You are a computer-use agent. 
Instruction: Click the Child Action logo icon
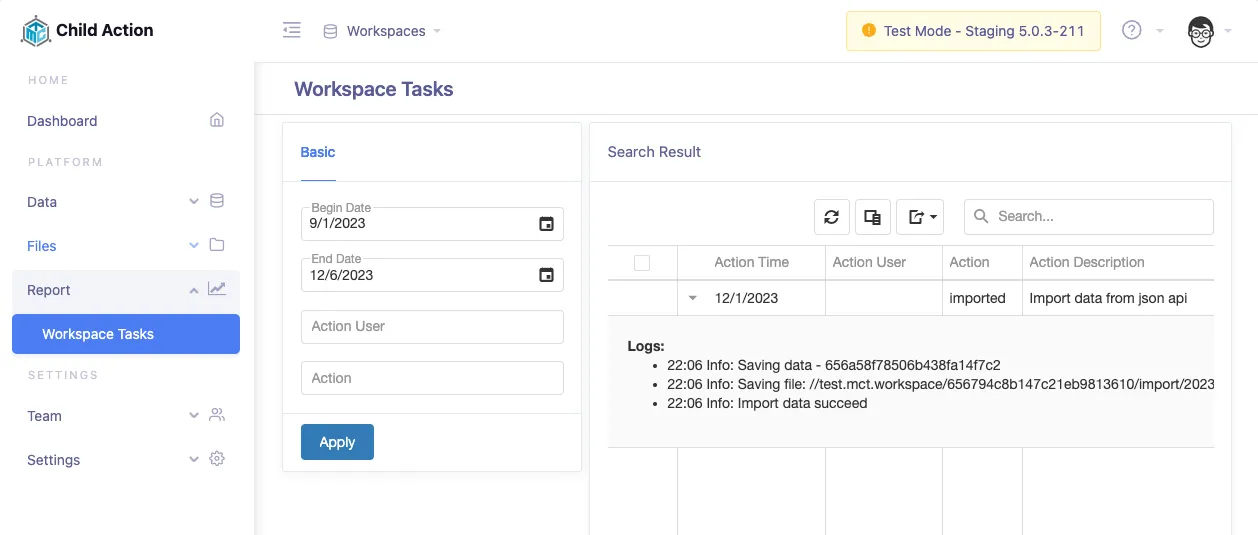[35, 31]
